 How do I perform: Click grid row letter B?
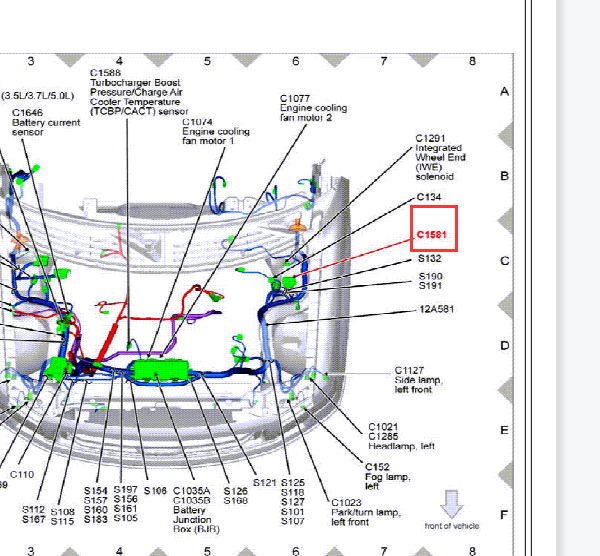point(504,176)
